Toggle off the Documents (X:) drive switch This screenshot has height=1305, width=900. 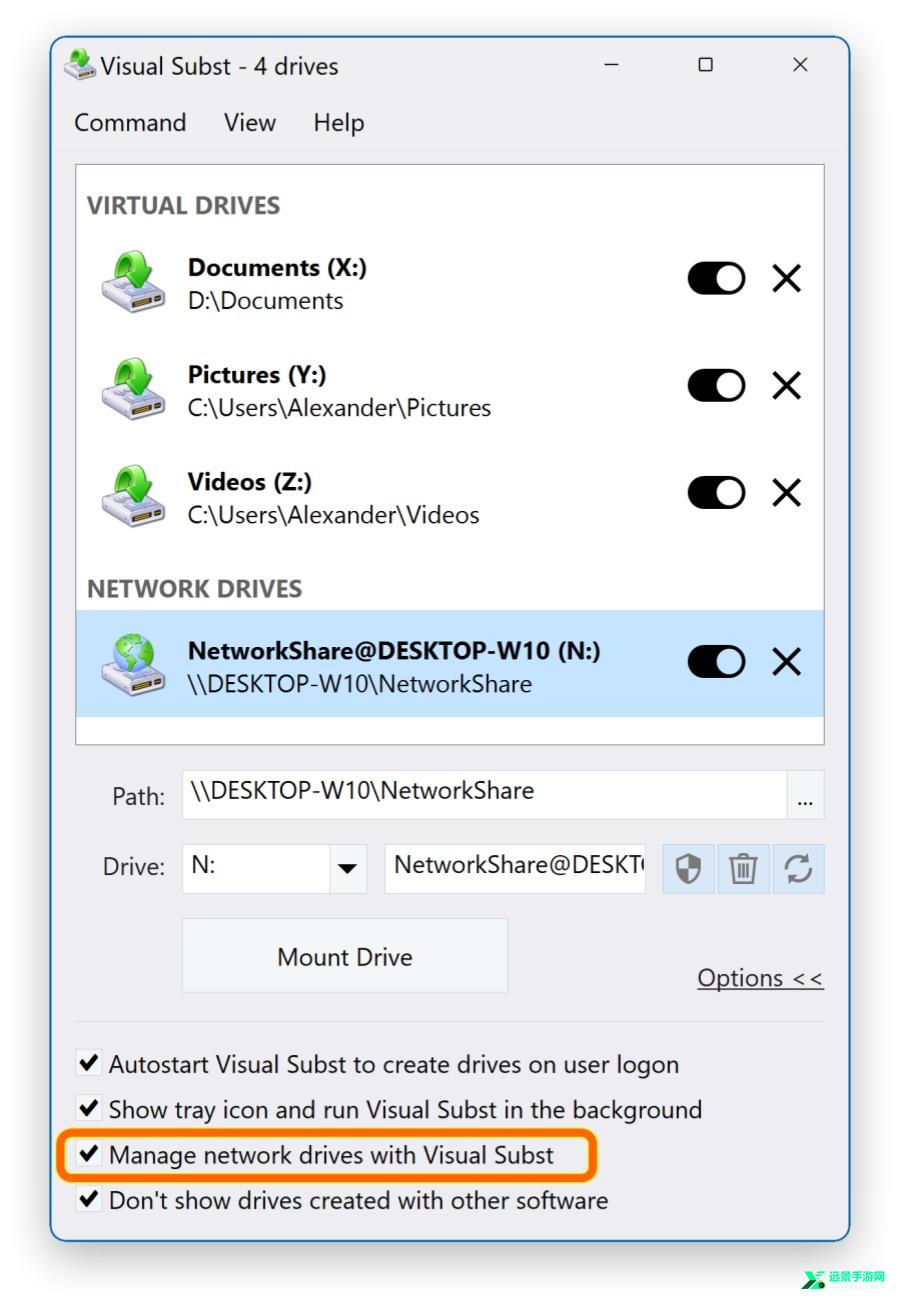[716, 278]
